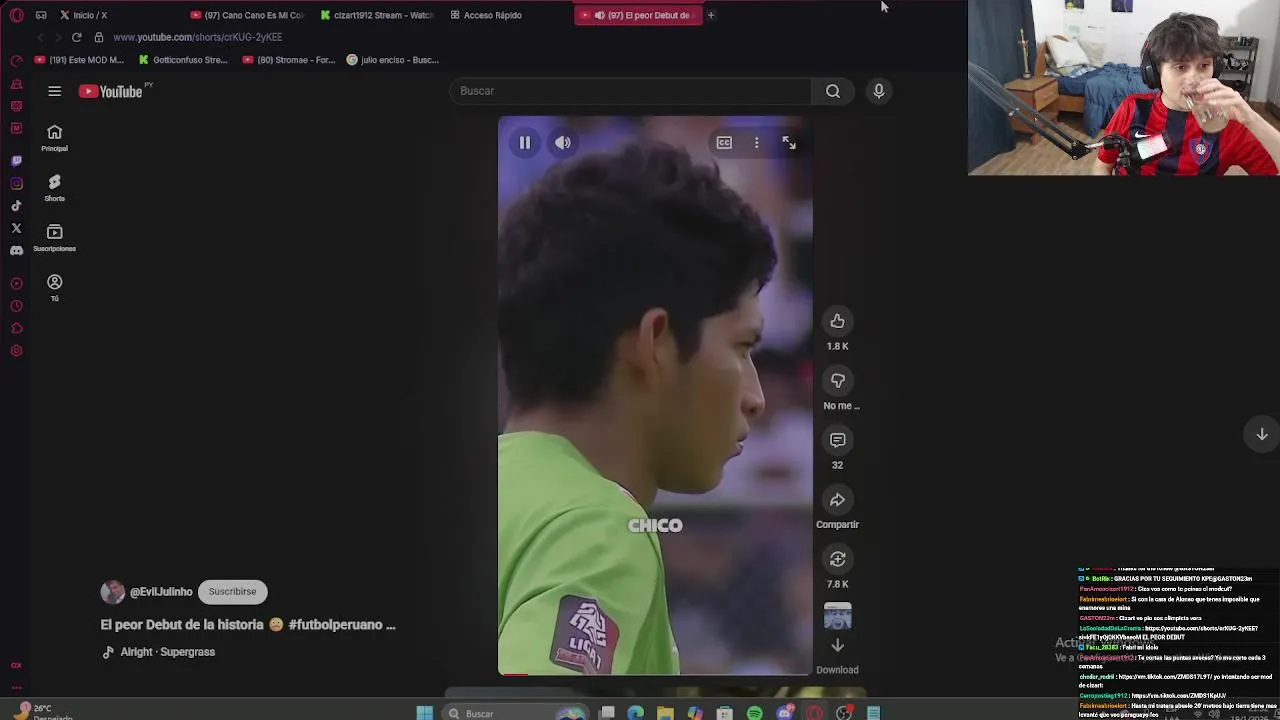
Task: Open Task View from taskbar
Action: coord(607,713)
